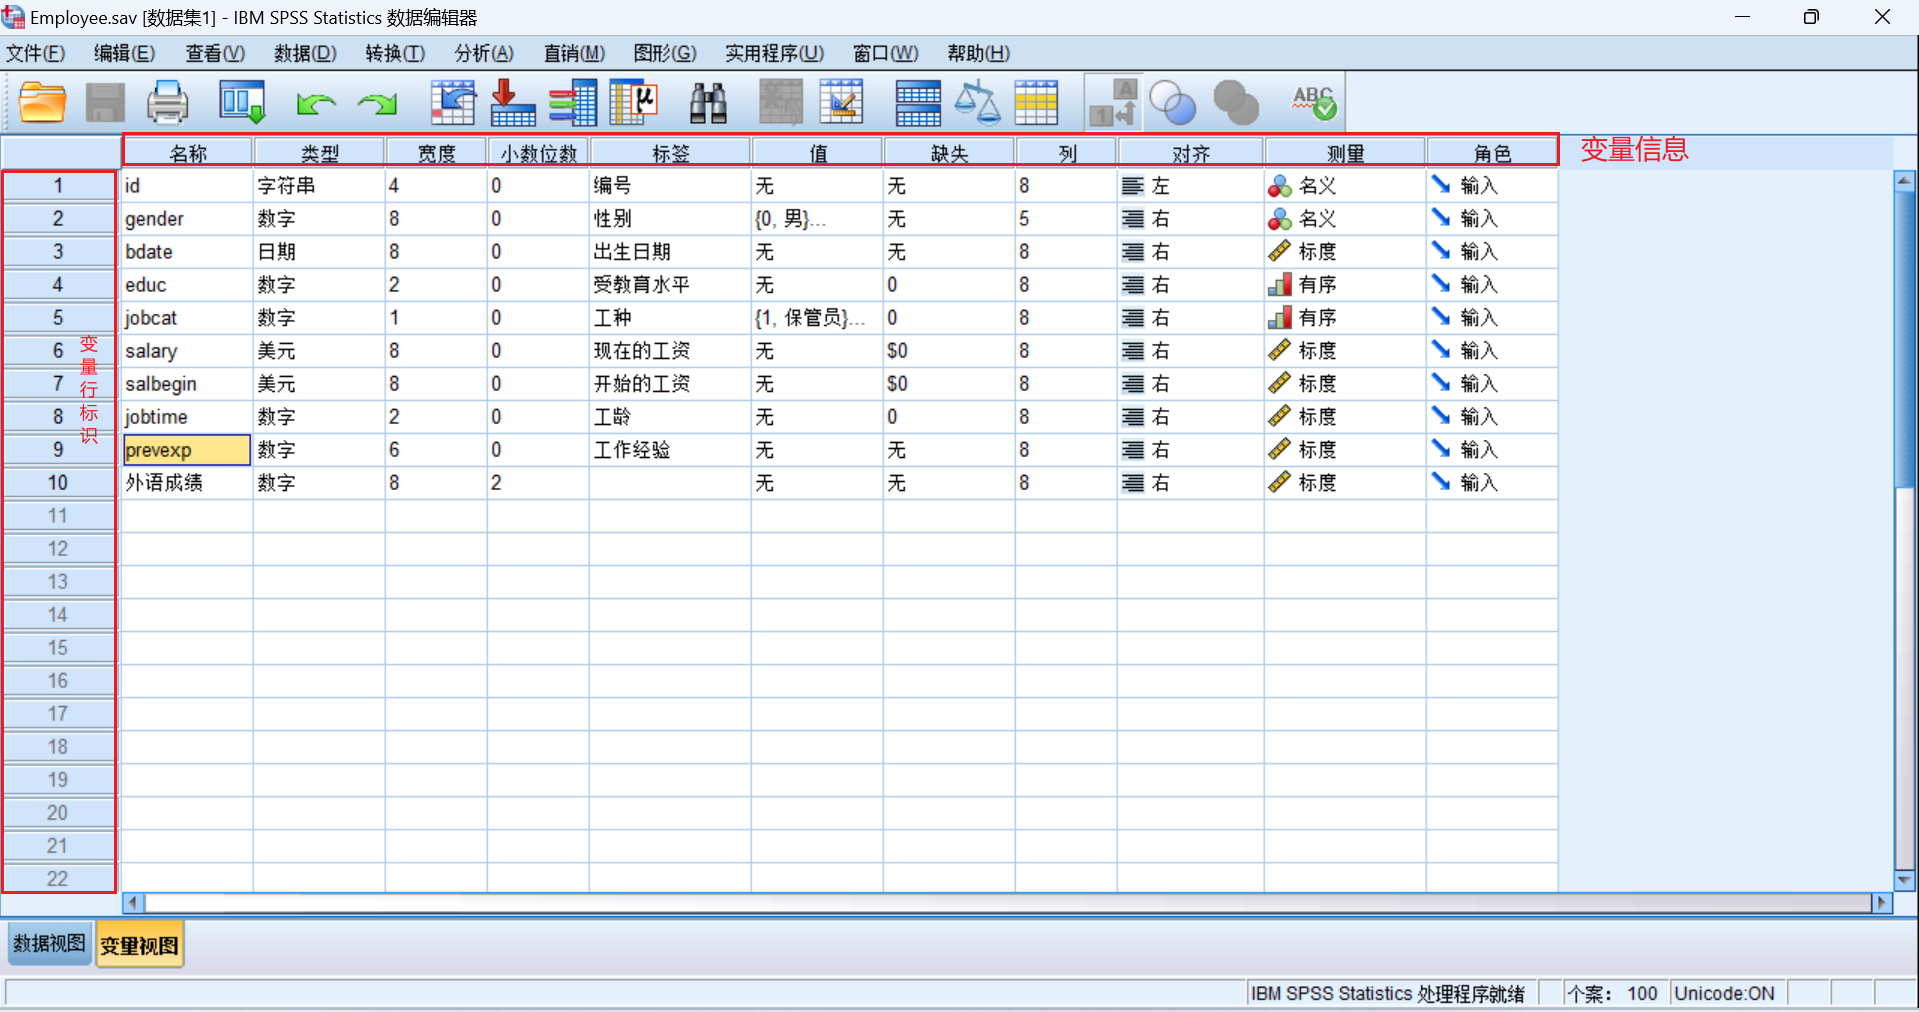Click the Open data document folder icon

point(43,103)
